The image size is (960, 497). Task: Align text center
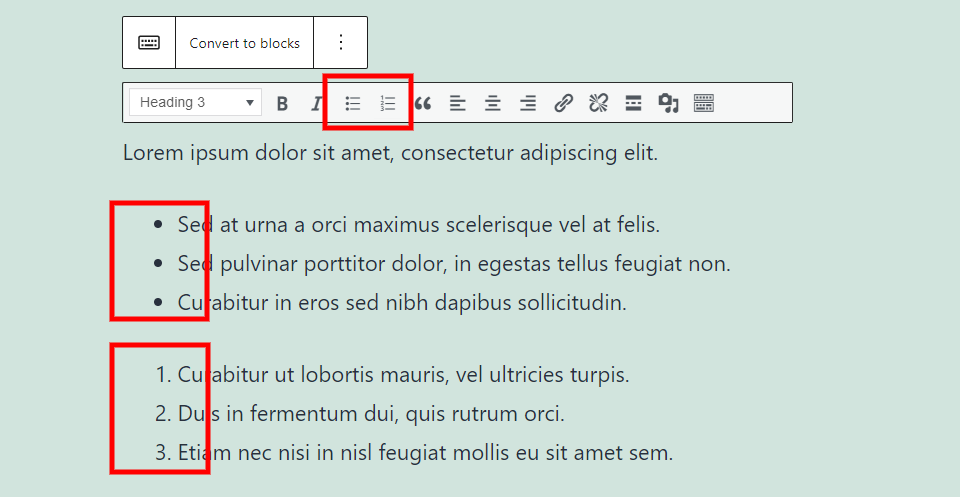click(x=492, y=103)
